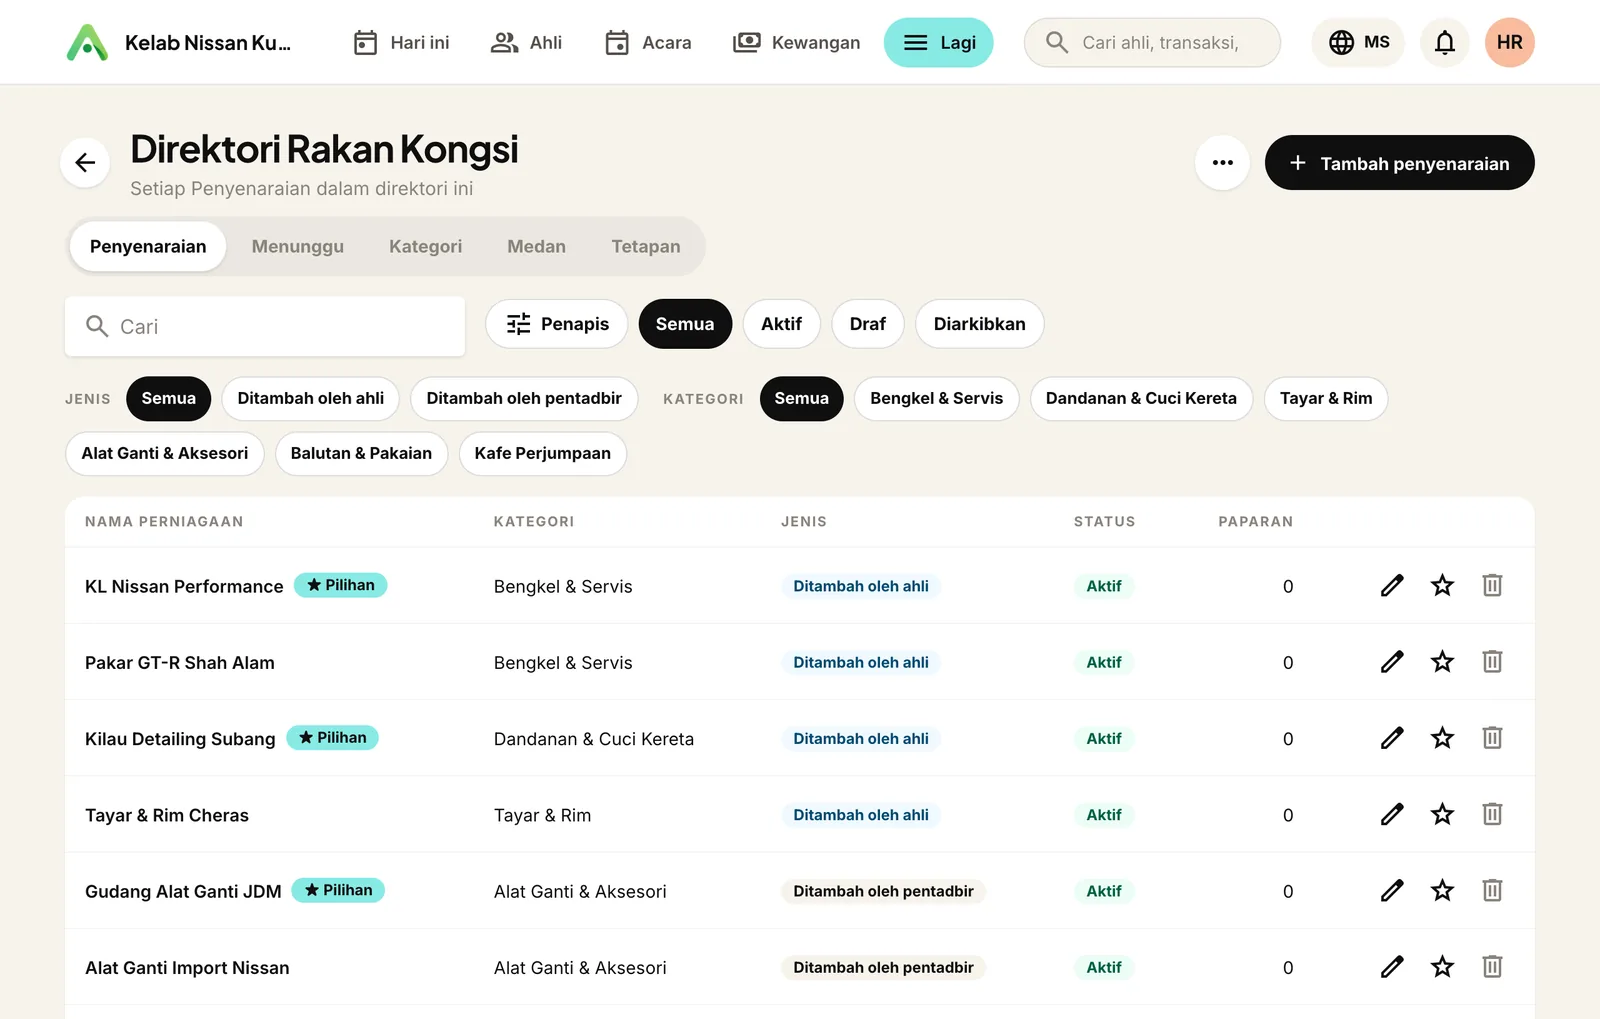
Task: Open the three-dot more options menu
Action: click(x=1222, y=162)
